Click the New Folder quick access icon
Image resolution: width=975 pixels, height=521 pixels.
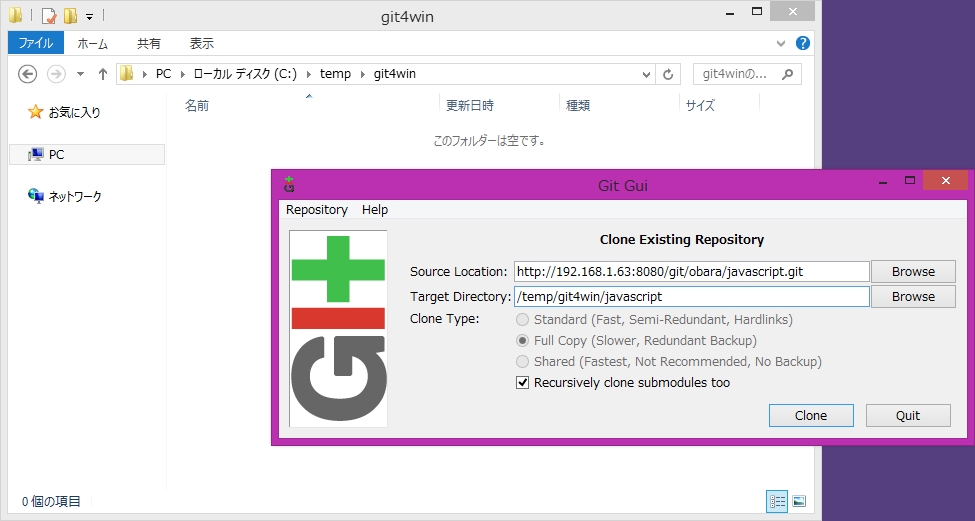(x=71, y=15)
